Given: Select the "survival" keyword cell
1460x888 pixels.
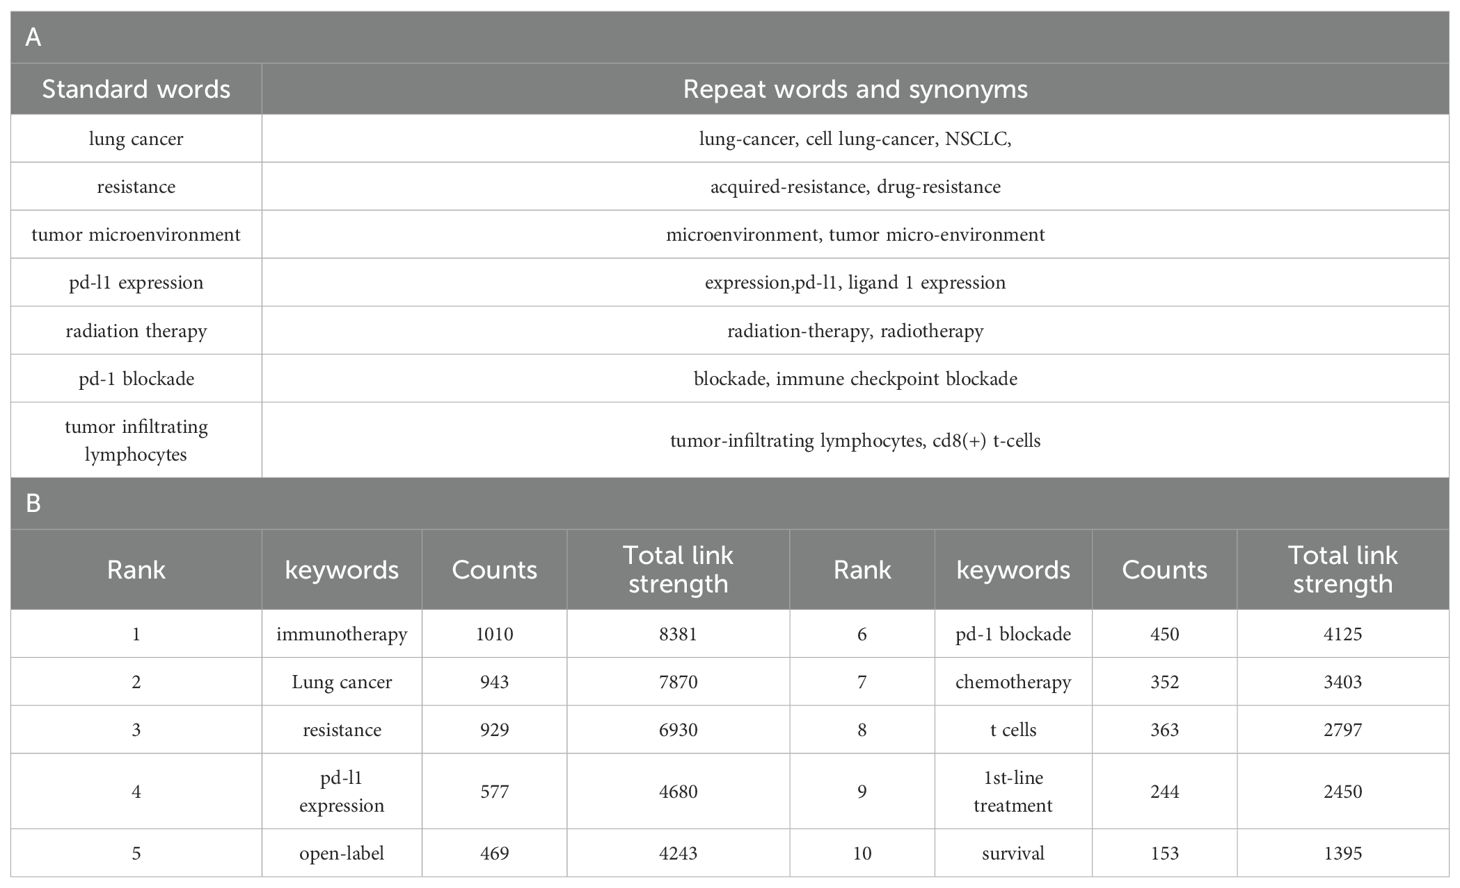Looking at the screenshot, I should [1013, 853].
